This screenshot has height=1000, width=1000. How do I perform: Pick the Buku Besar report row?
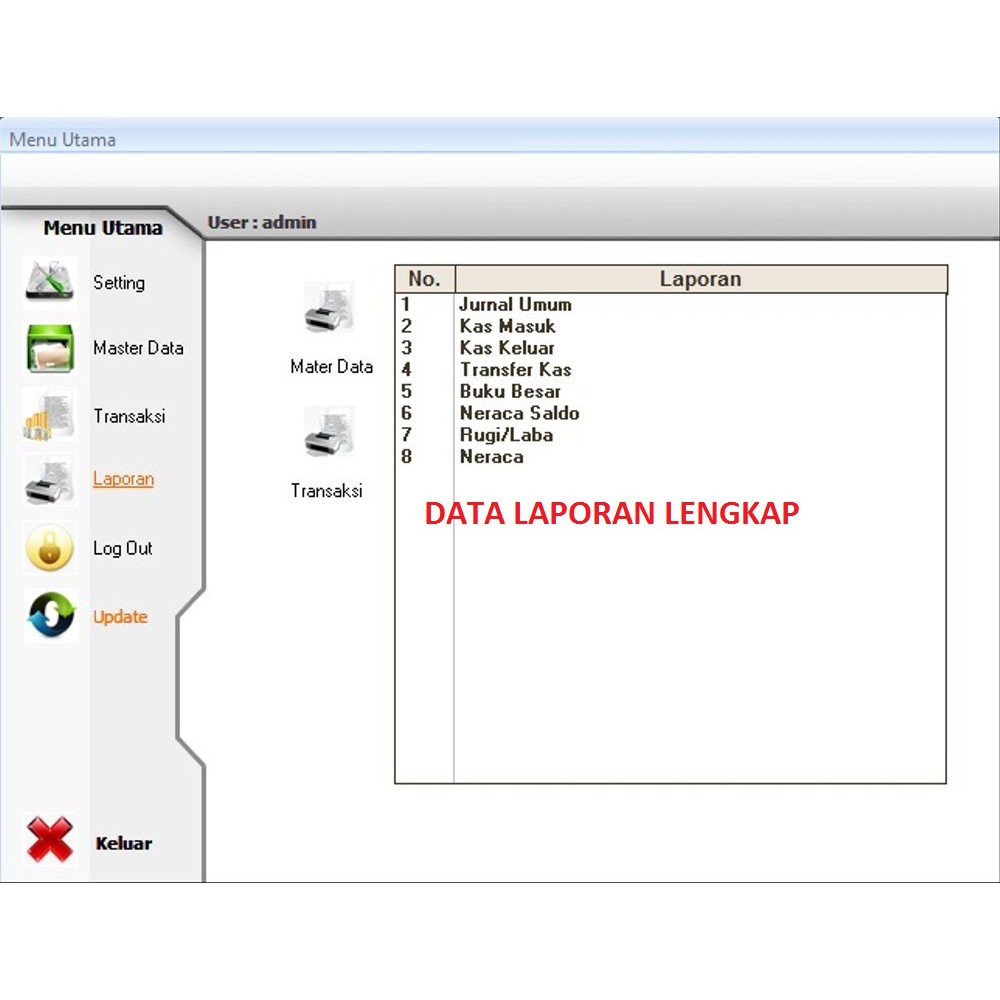pos(510,392)
